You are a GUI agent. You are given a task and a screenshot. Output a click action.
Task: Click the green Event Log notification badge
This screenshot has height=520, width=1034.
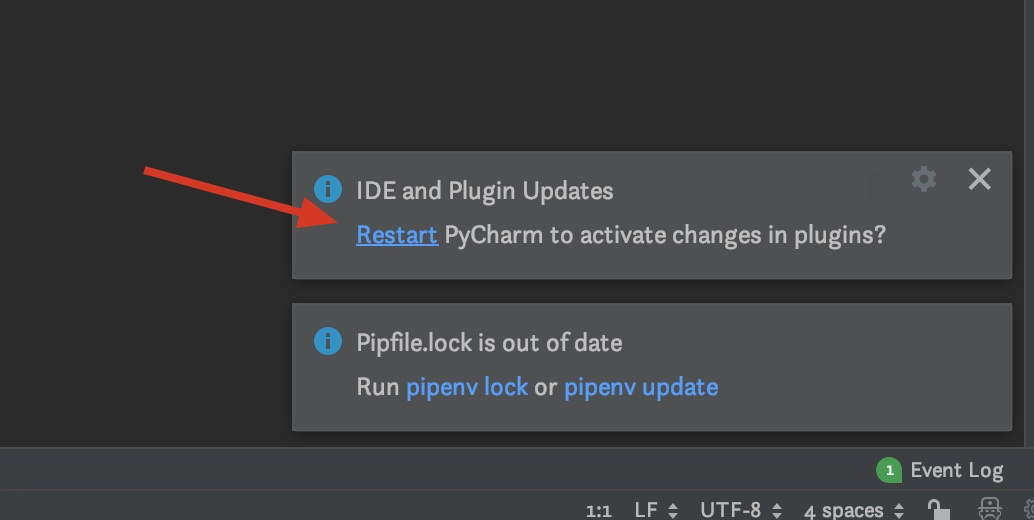(889, 471)
